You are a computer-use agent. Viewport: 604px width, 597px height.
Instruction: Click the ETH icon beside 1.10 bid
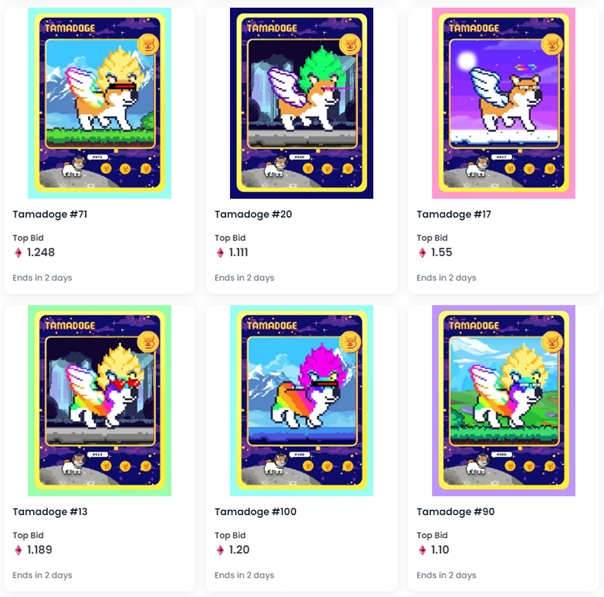click(x=422, y=550)
